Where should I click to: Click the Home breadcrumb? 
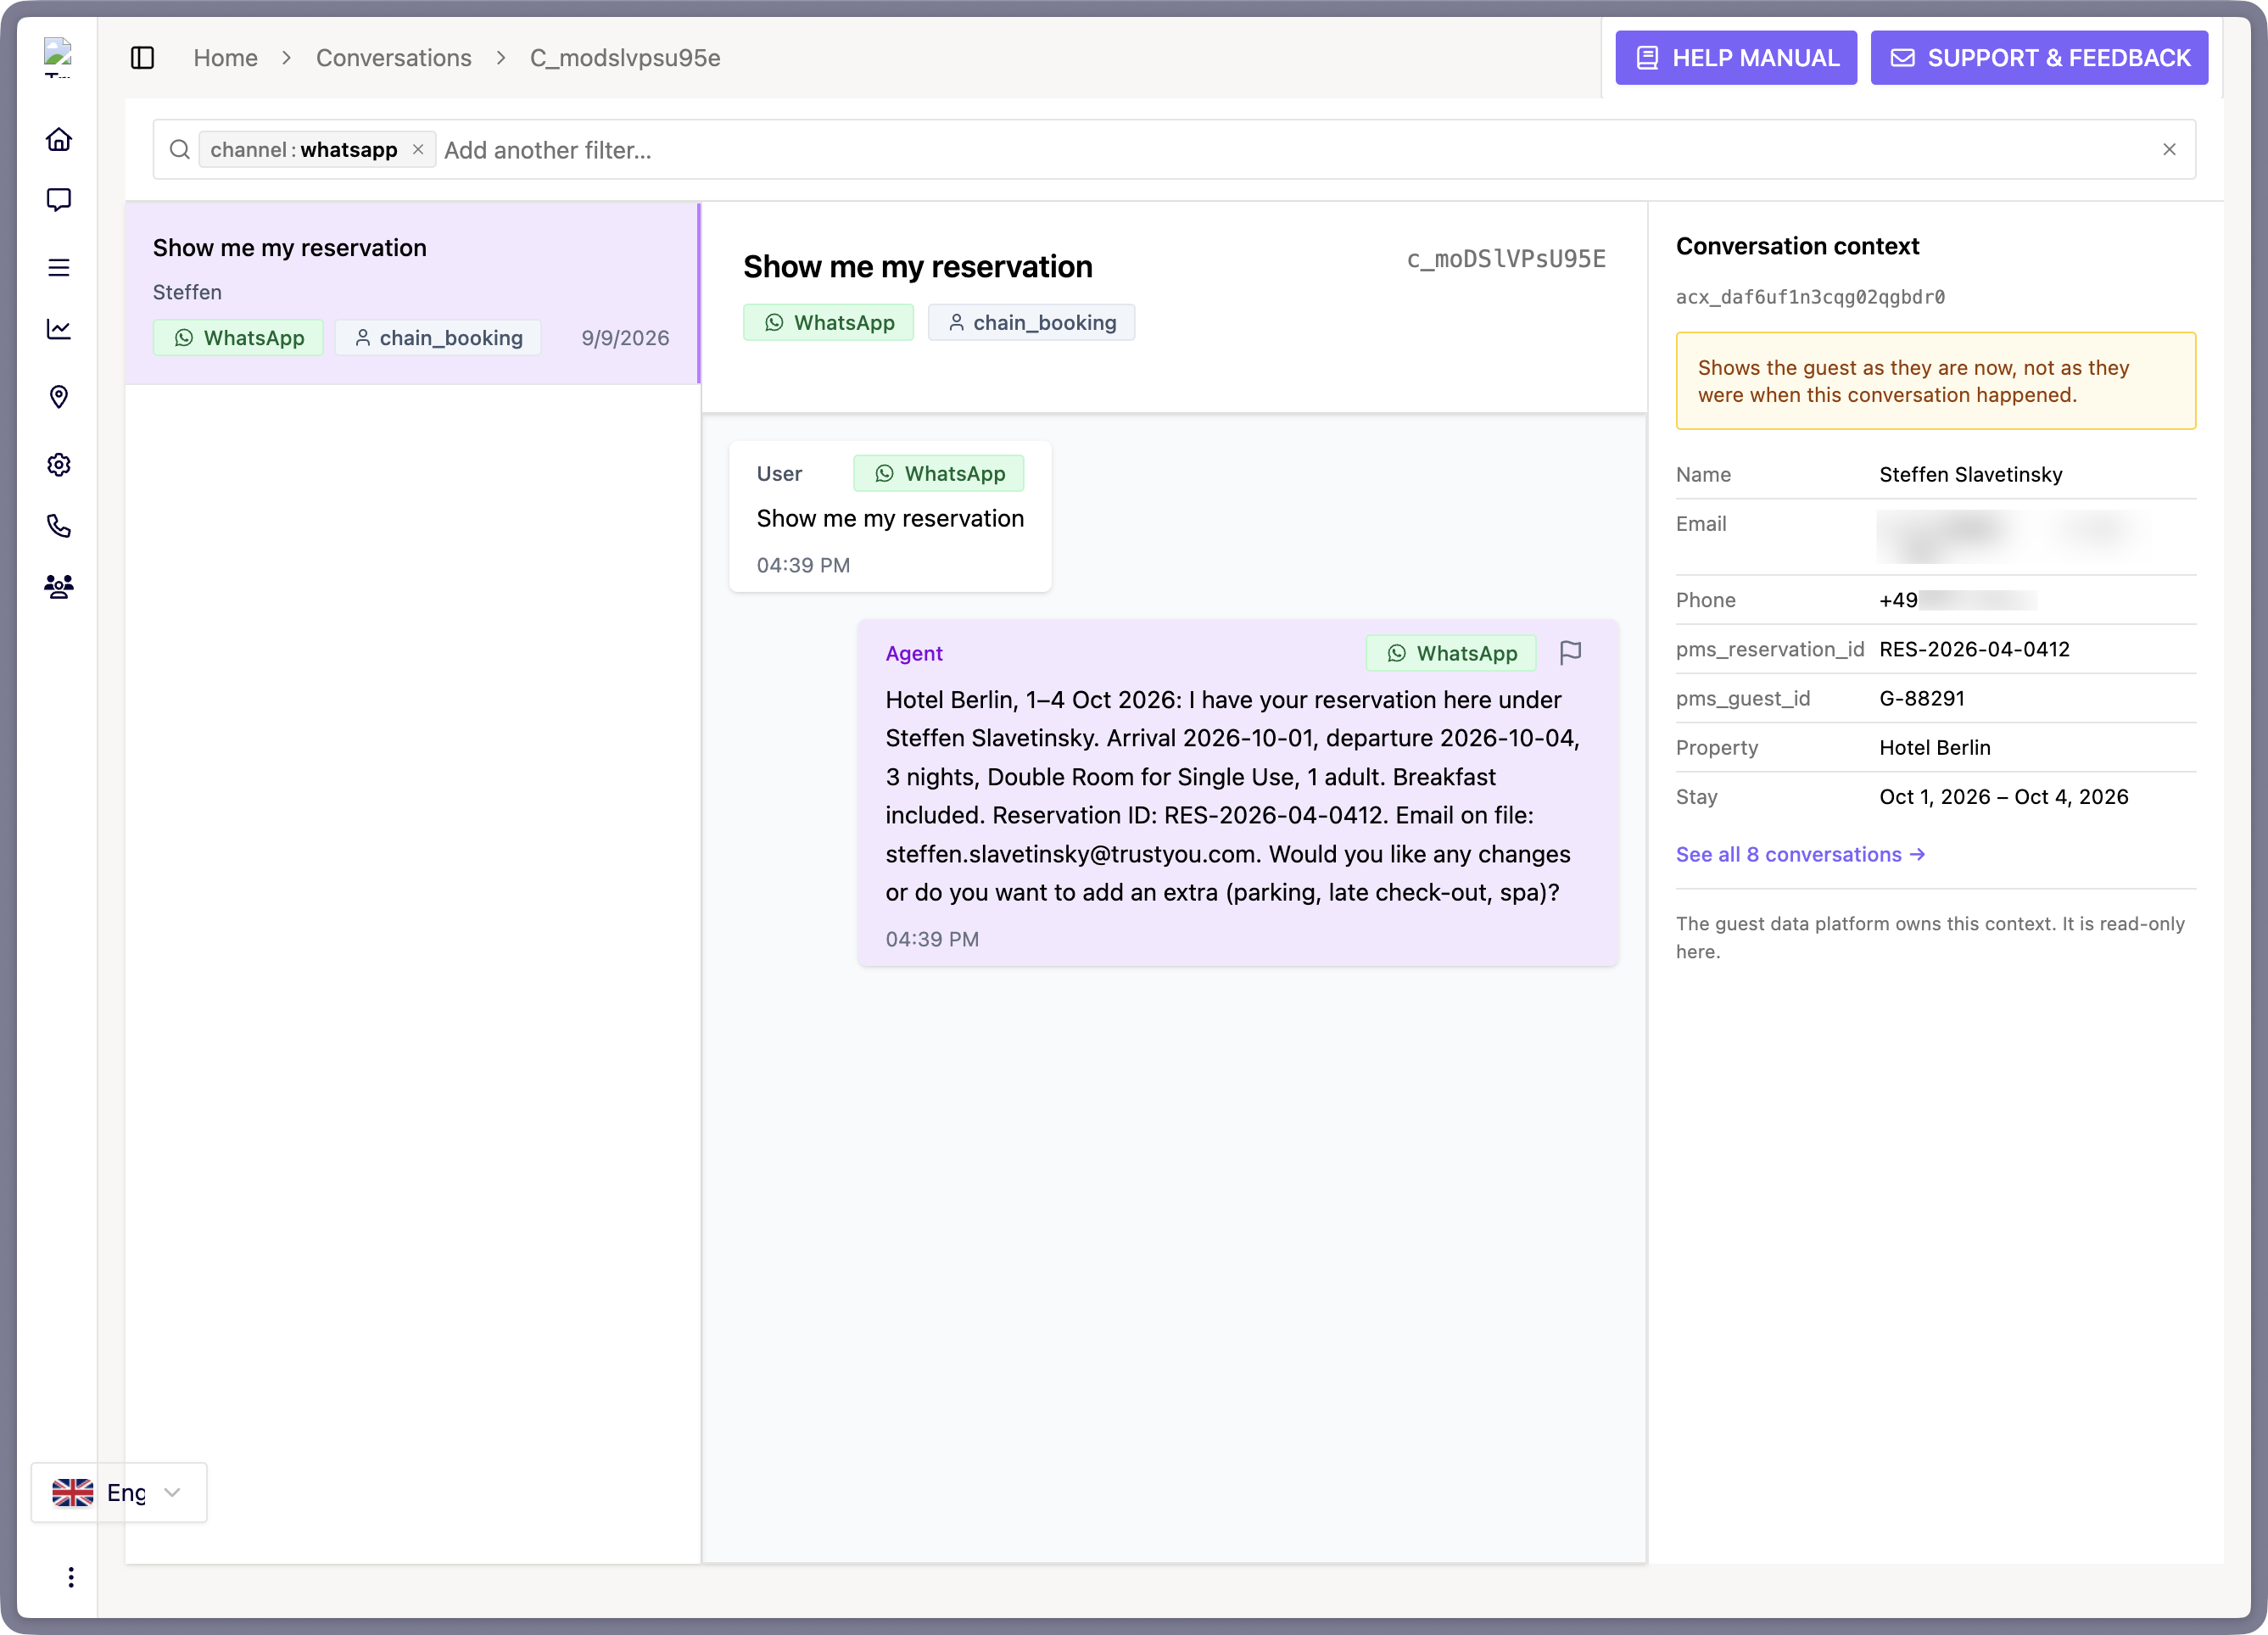(x=226, y=58)
